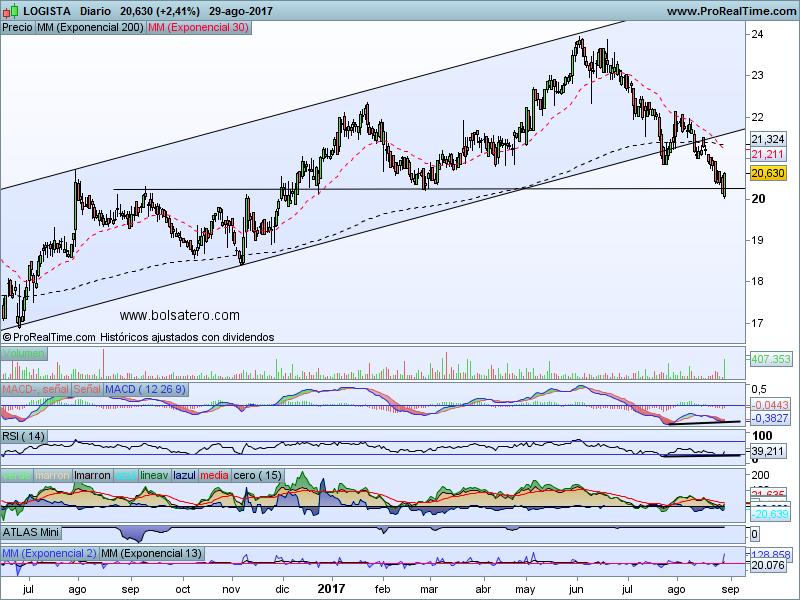800x600 pixels.
Task: Click the 21,324 moving average price tag
Action: (767, 140)
